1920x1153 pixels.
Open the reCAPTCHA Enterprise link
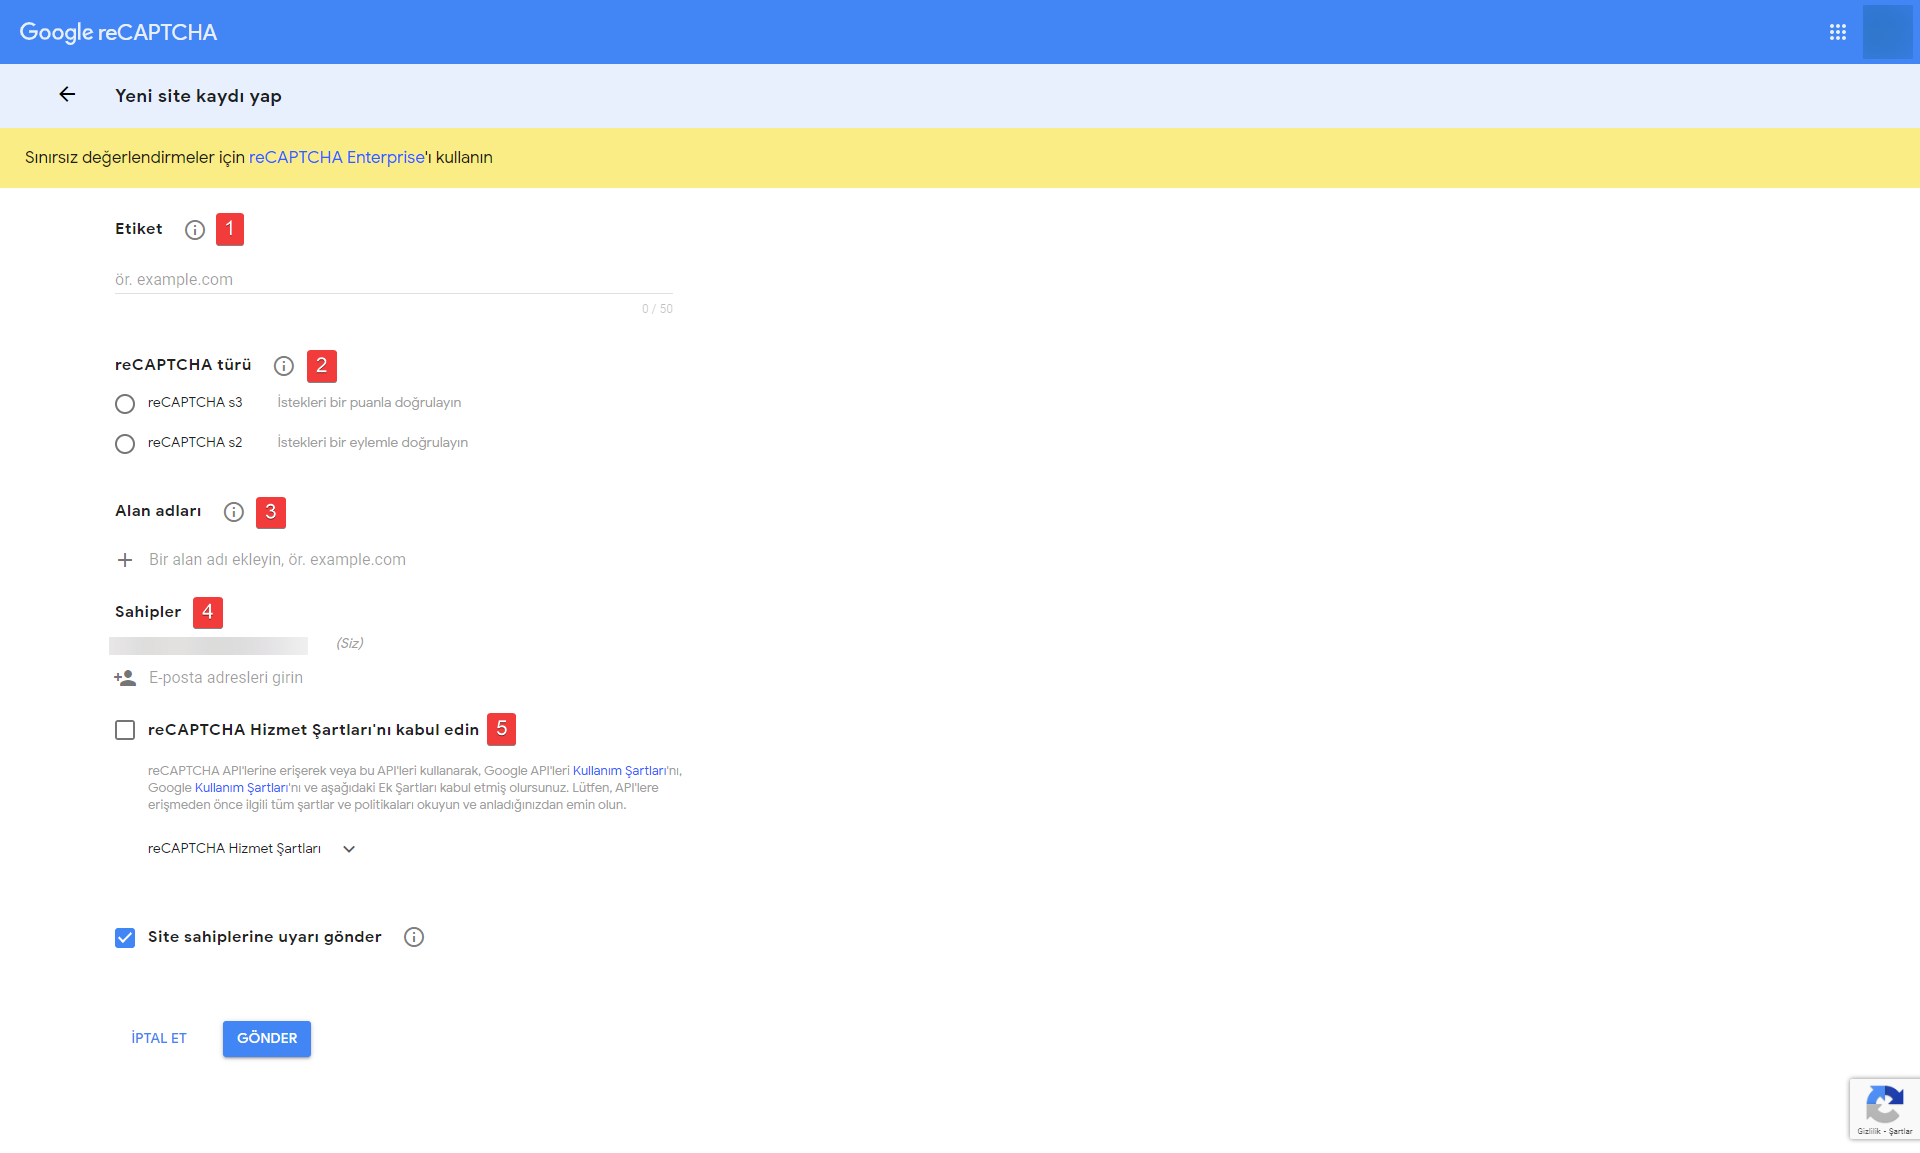337,158
